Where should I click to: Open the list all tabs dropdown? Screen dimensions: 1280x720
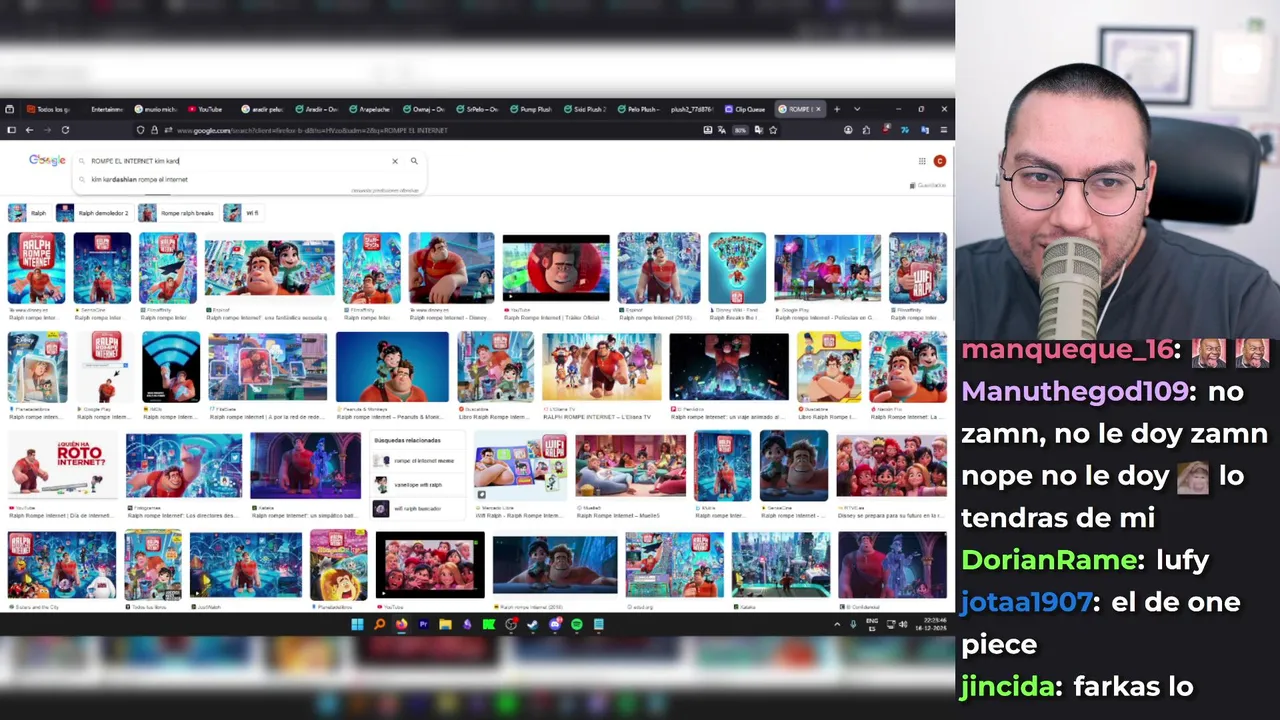(856, 109)
